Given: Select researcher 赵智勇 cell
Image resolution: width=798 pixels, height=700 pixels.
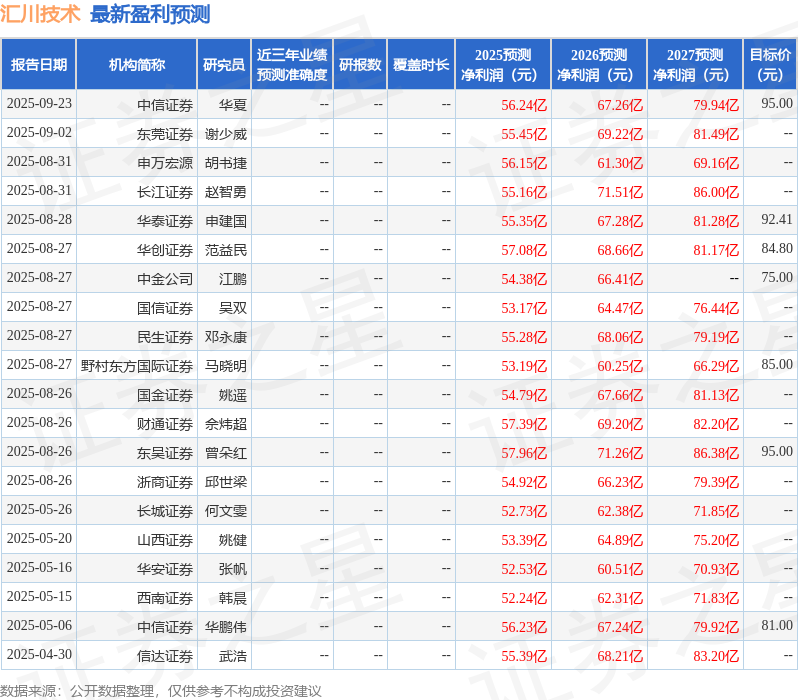Looking at the screenshot, I should point(225,192).
